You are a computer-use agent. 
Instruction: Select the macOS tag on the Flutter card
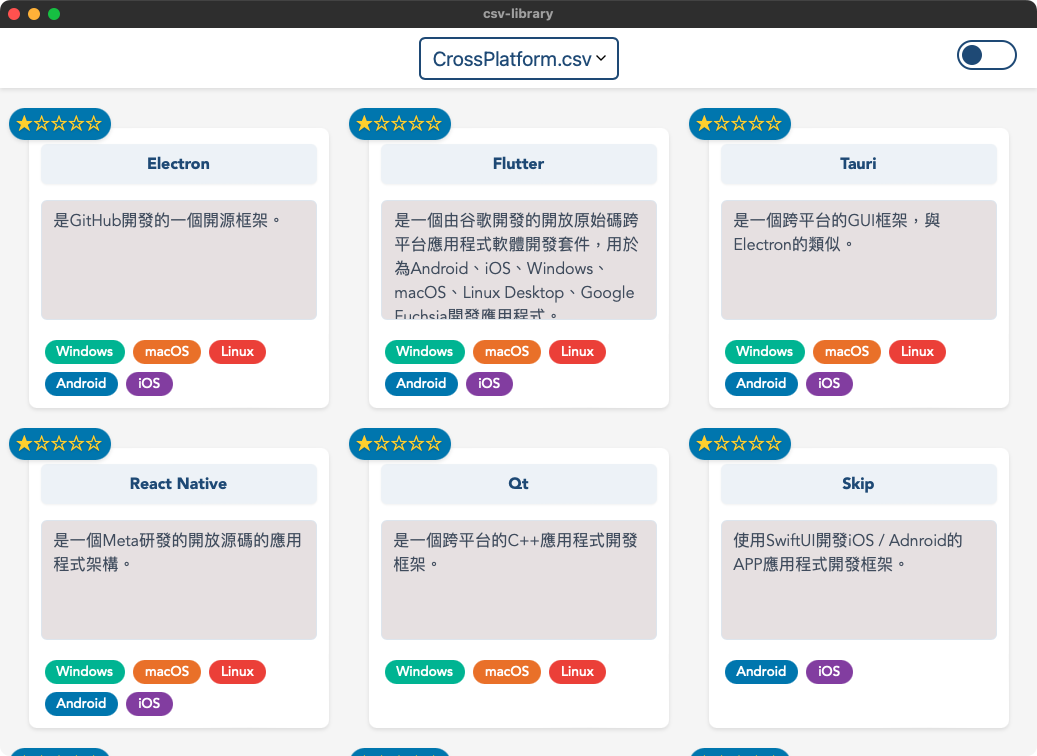[x=507, y=352]
